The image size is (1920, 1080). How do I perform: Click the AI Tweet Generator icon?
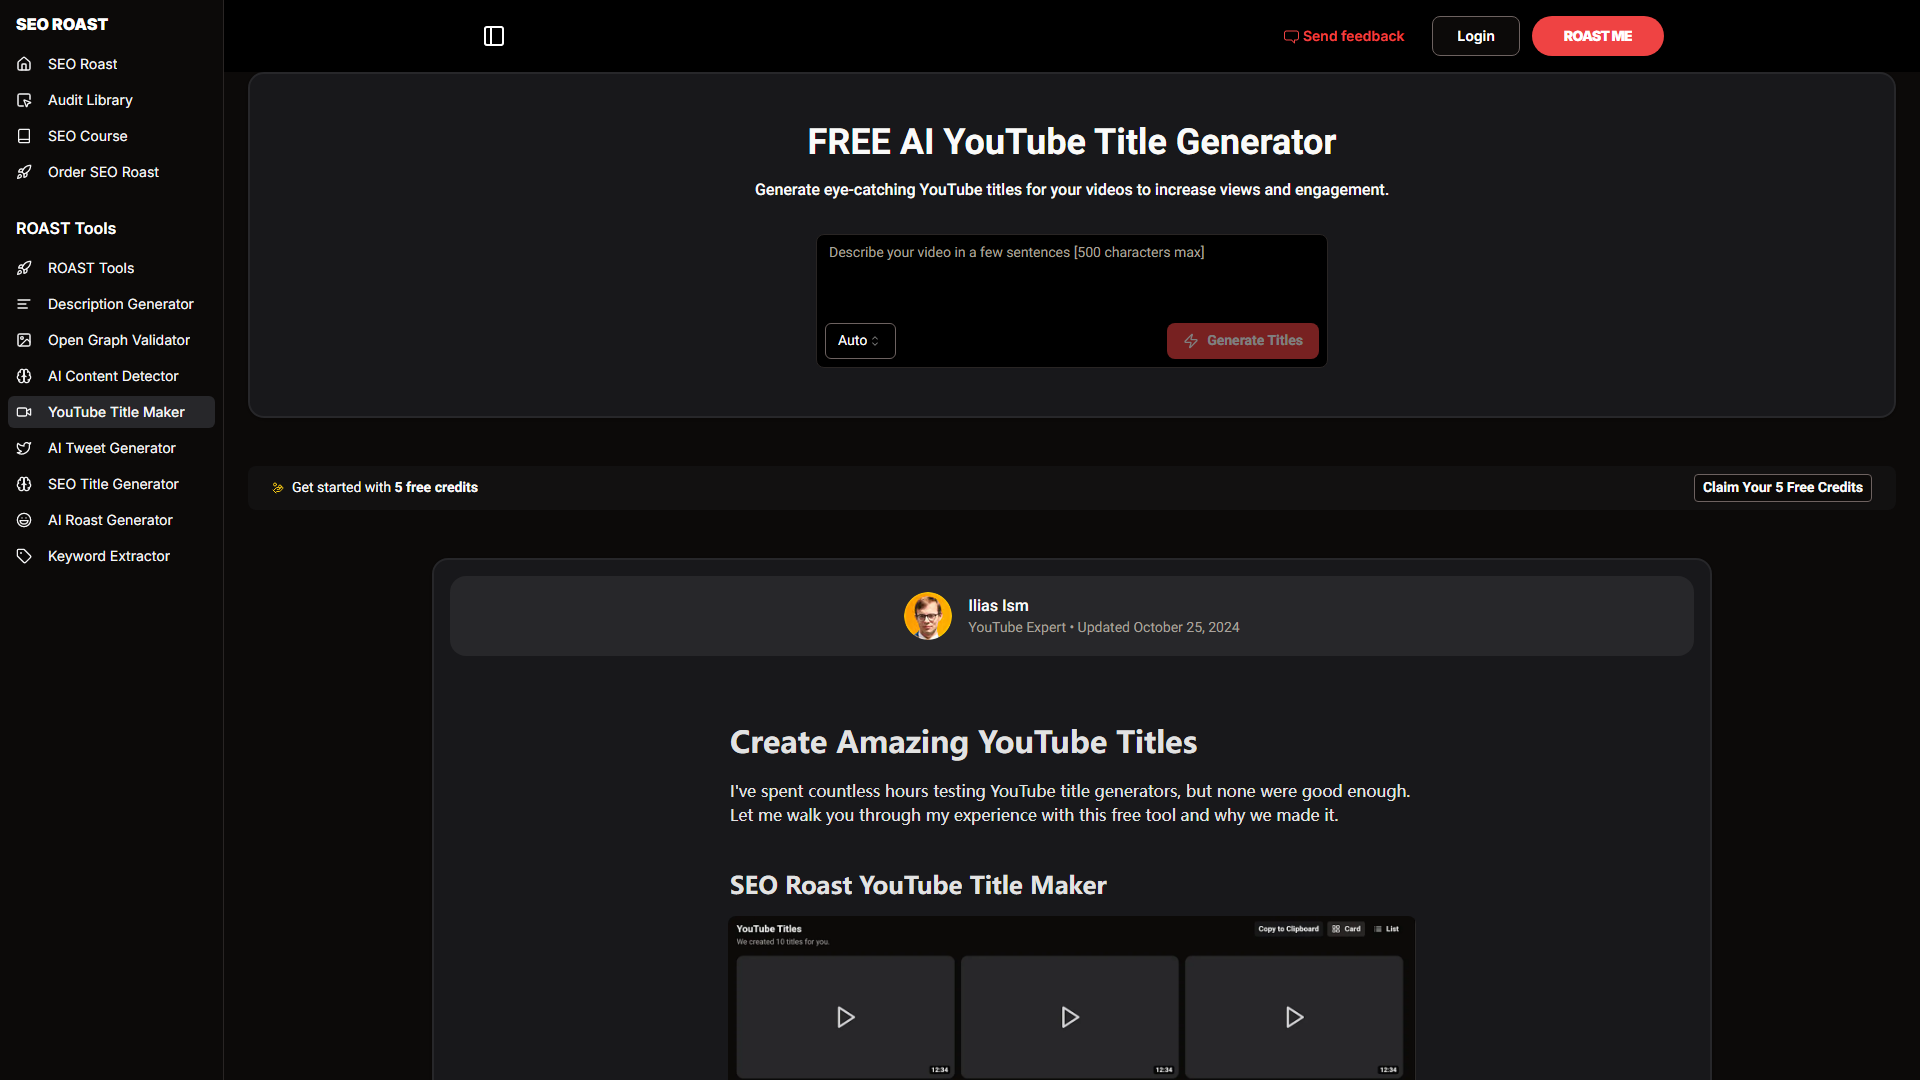click(x=24, y=447)
